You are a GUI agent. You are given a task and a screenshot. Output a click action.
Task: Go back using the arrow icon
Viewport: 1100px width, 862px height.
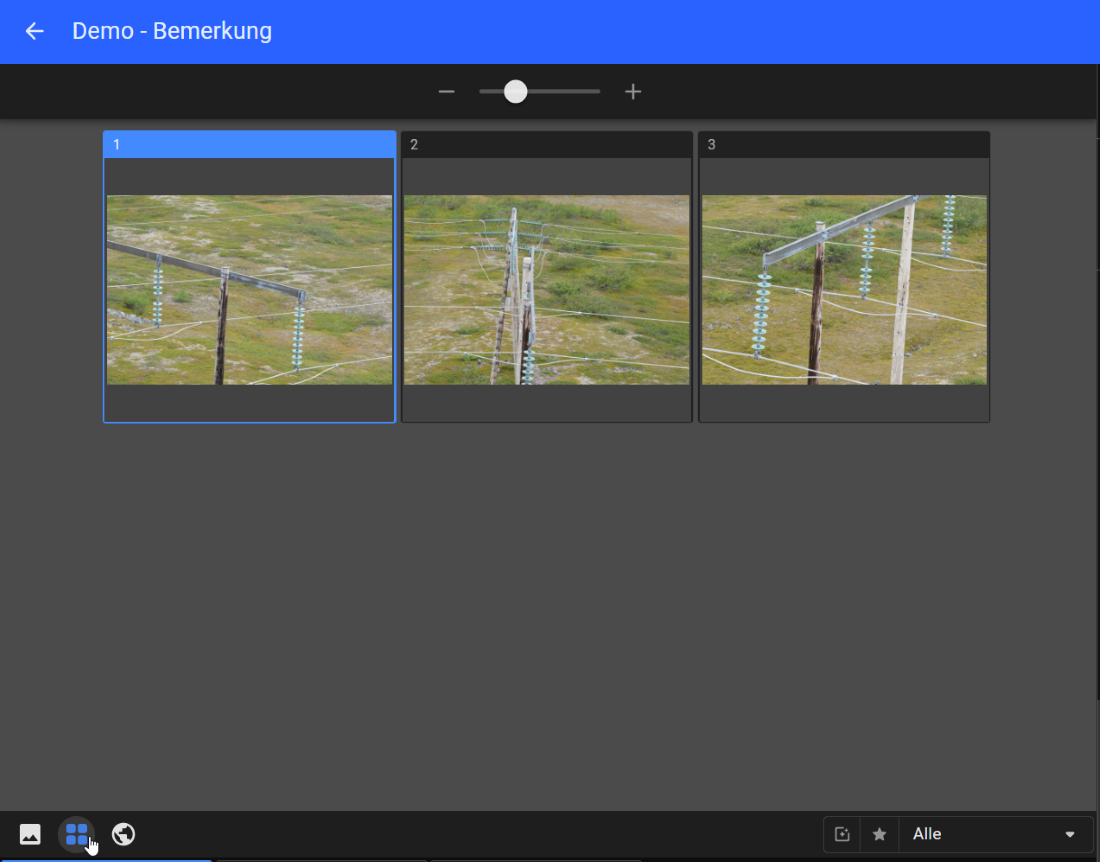point(35,31)
